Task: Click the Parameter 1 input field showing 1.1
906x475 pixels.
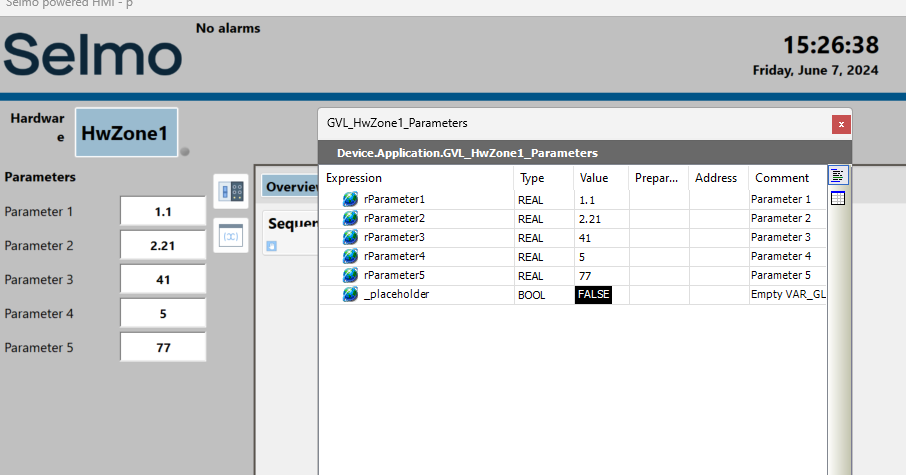Action: tap(163, 211)
